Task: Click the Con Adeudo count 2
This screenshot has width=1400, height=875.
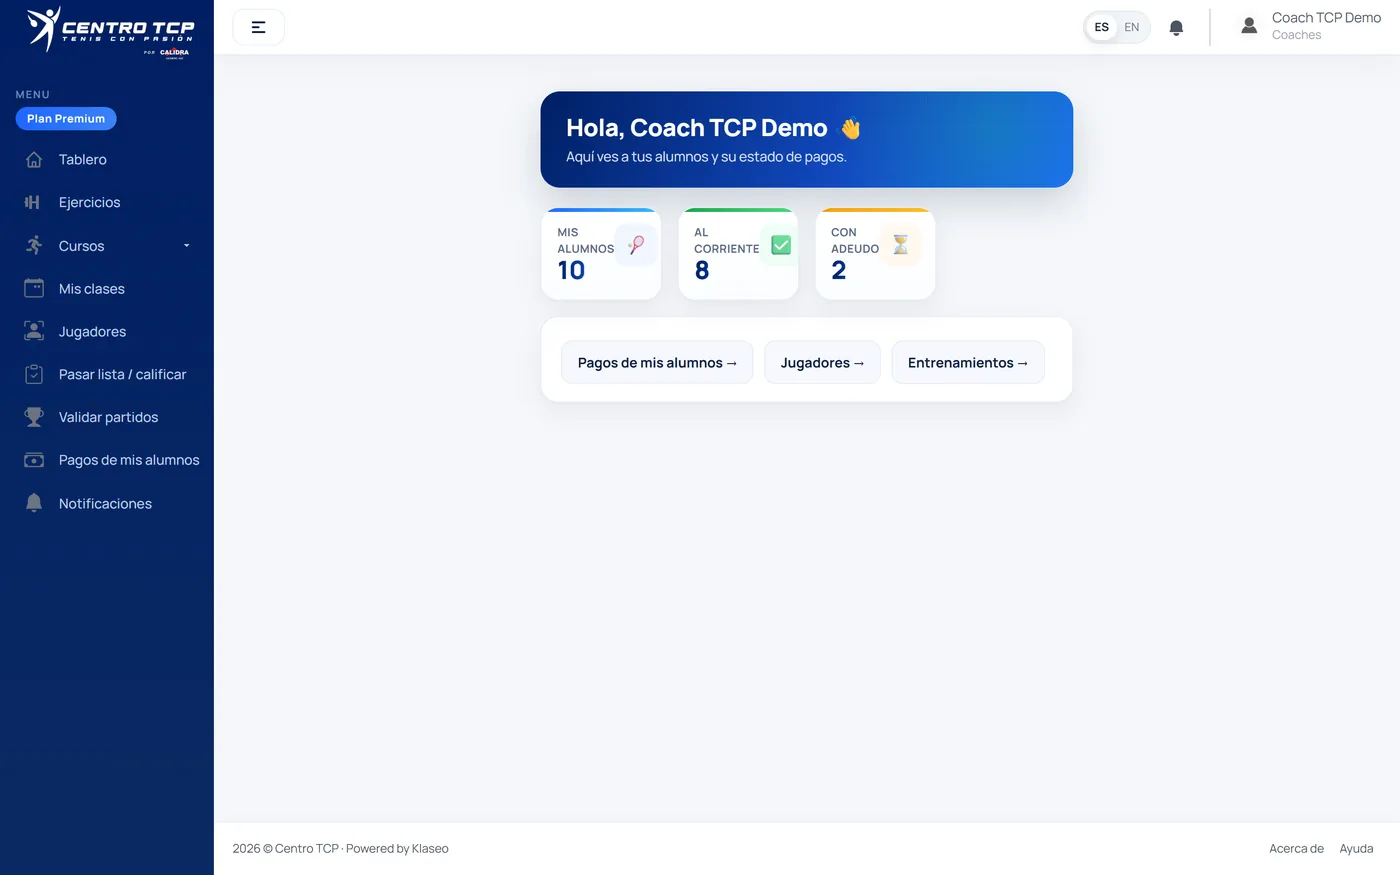Action: (x=839, y=270)
